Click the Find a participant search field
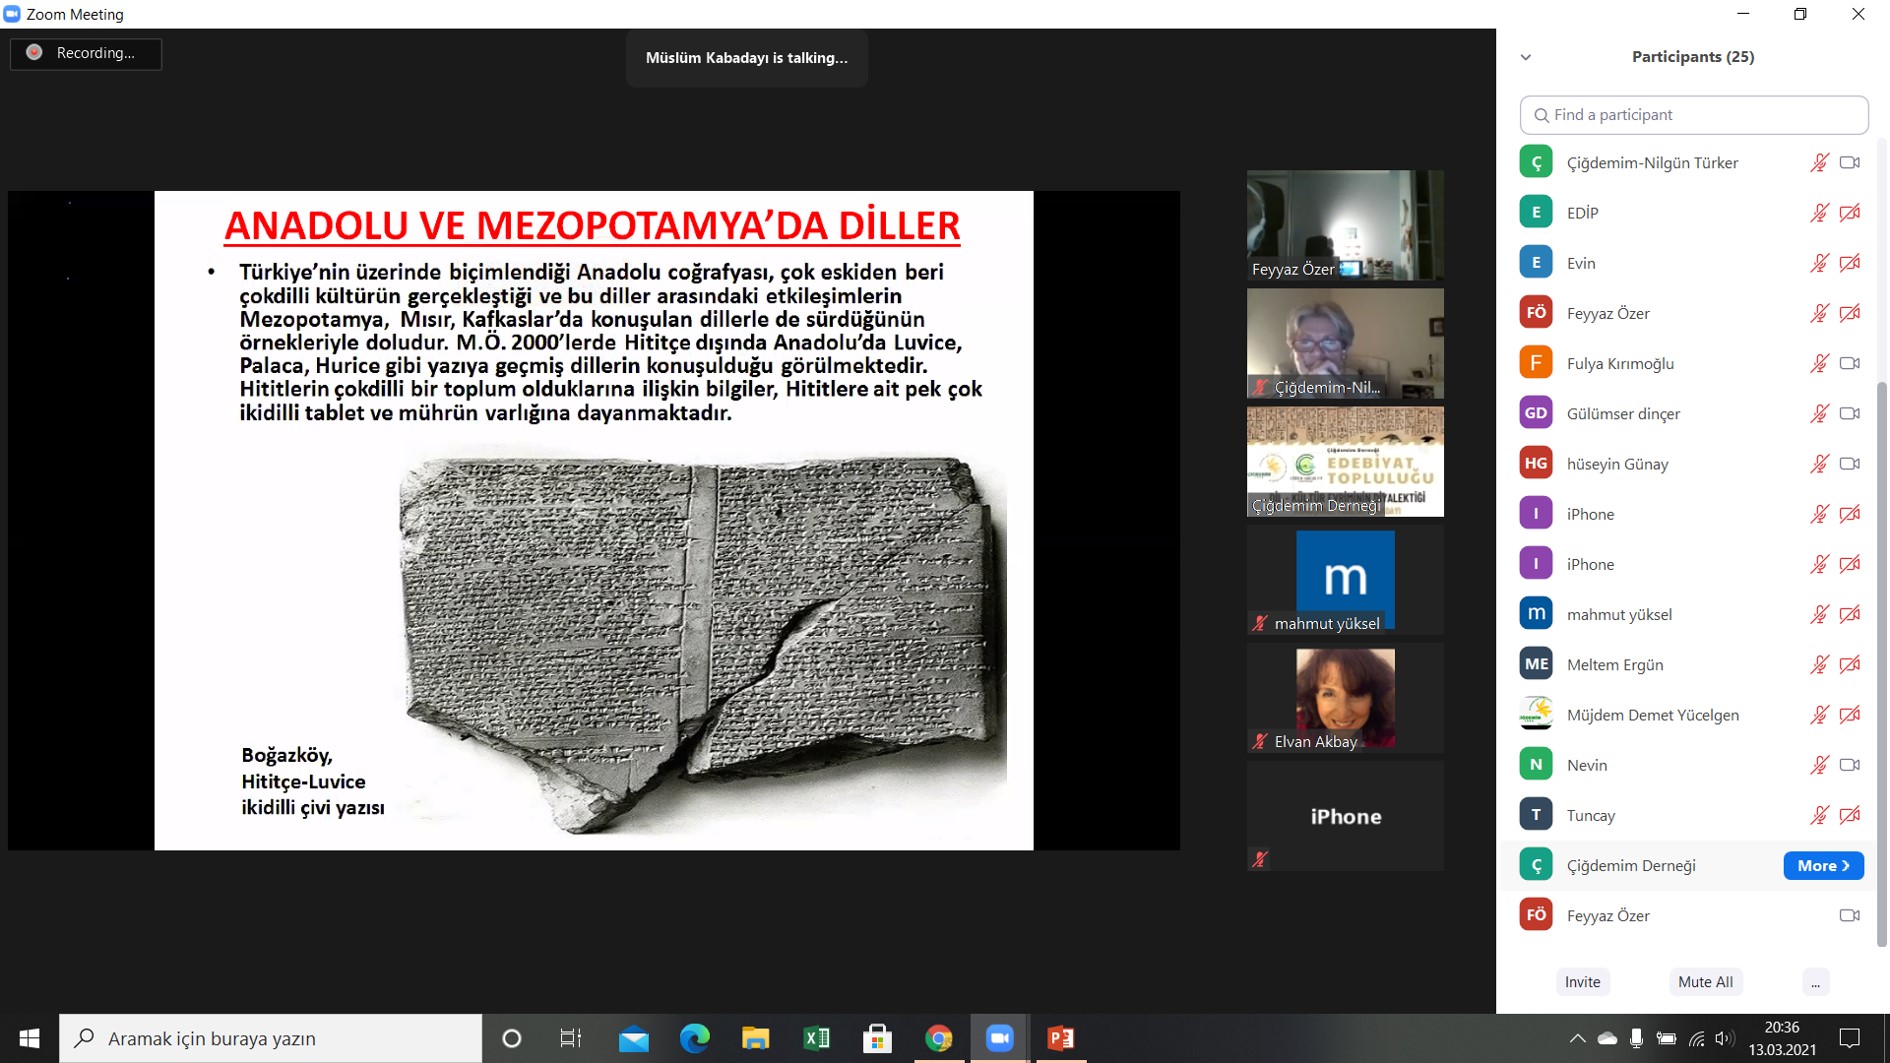Screen dimensions: 1890x1063 (1694, 115)
